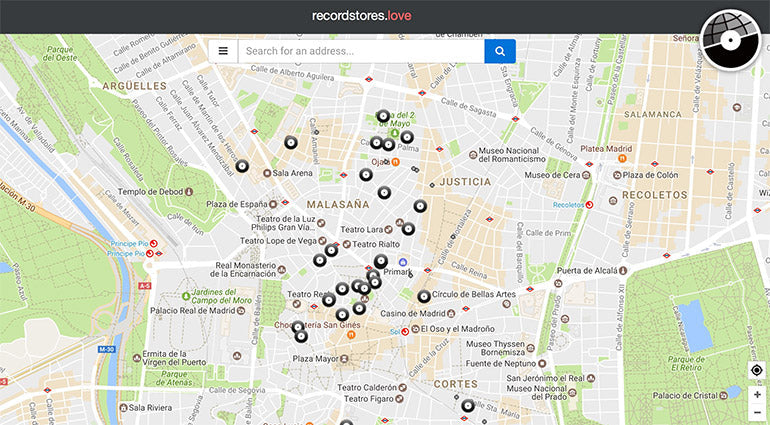This screenshot has width=770, height=425.
Task: Zoom in using the plus button
Action: coord(757,395)
